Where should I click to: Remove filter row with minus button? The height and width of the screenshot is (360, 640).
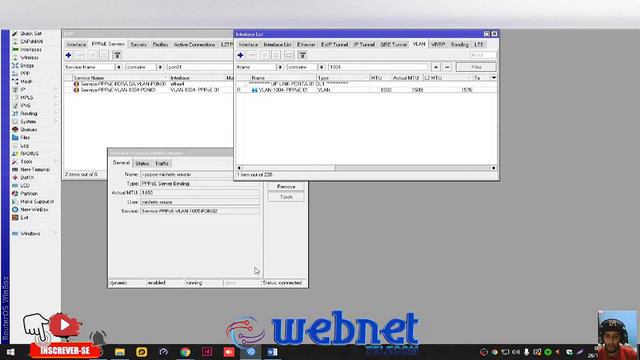point(447,67)
